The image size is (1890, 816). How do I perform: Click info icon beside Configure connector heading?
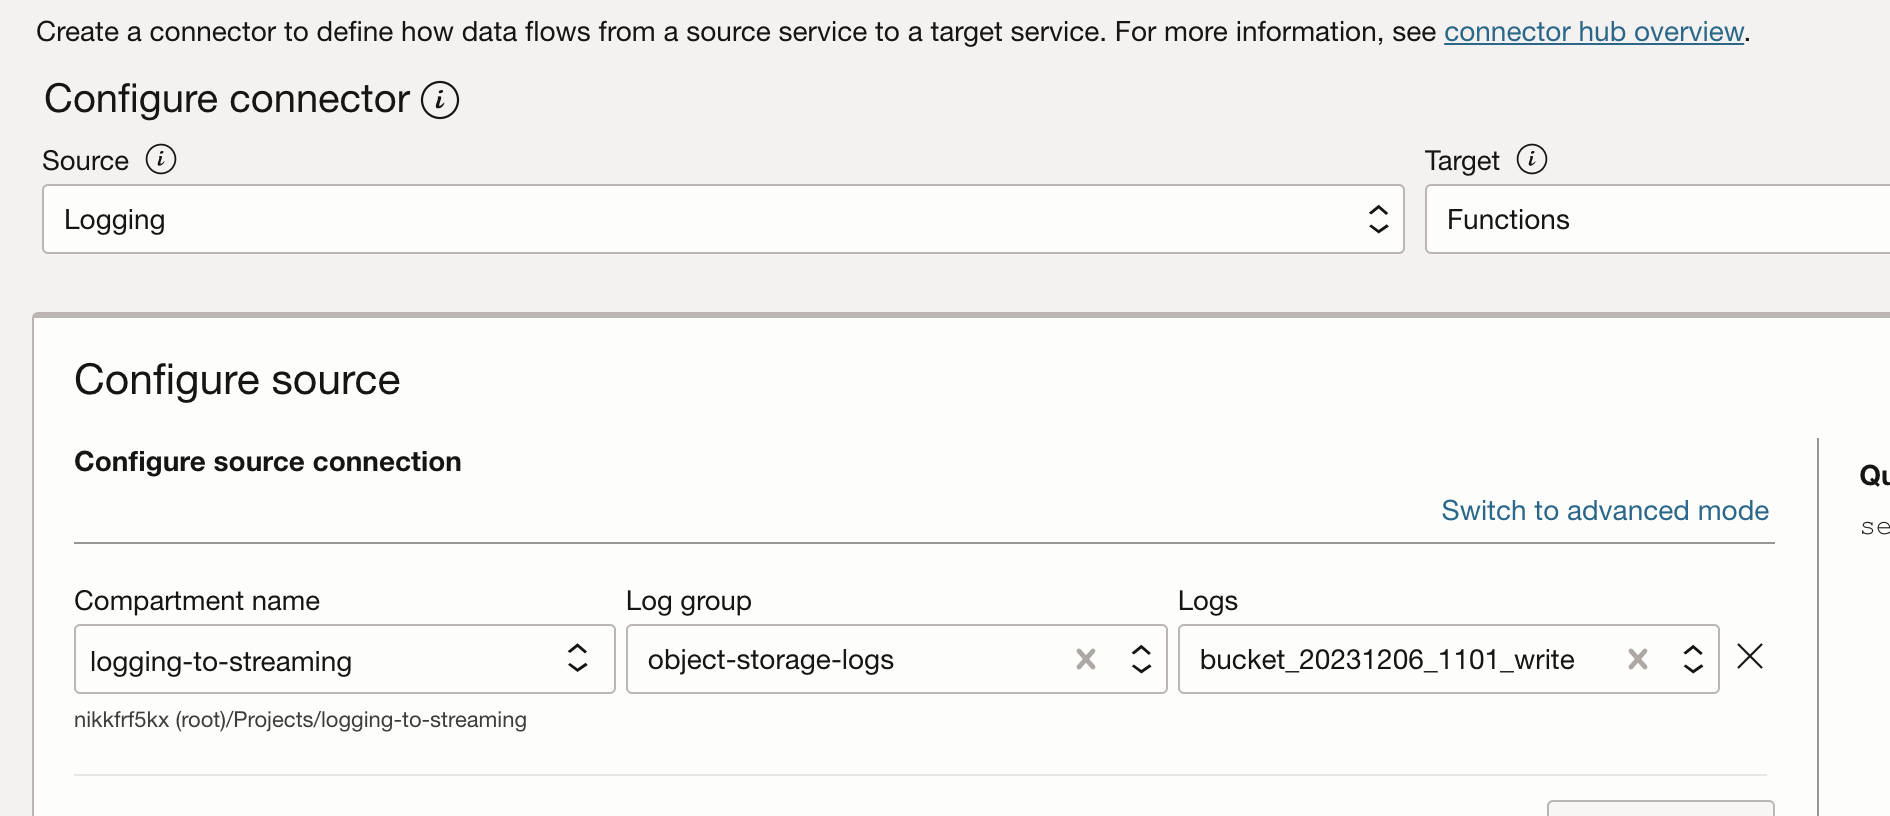(440, 100)
